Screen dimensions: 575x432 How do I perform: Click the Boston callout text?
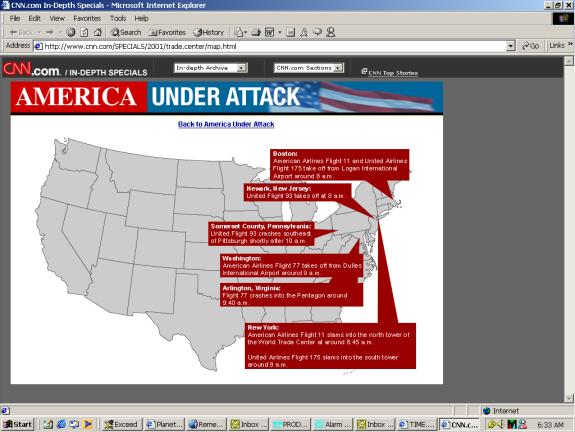tap(340, 165)
